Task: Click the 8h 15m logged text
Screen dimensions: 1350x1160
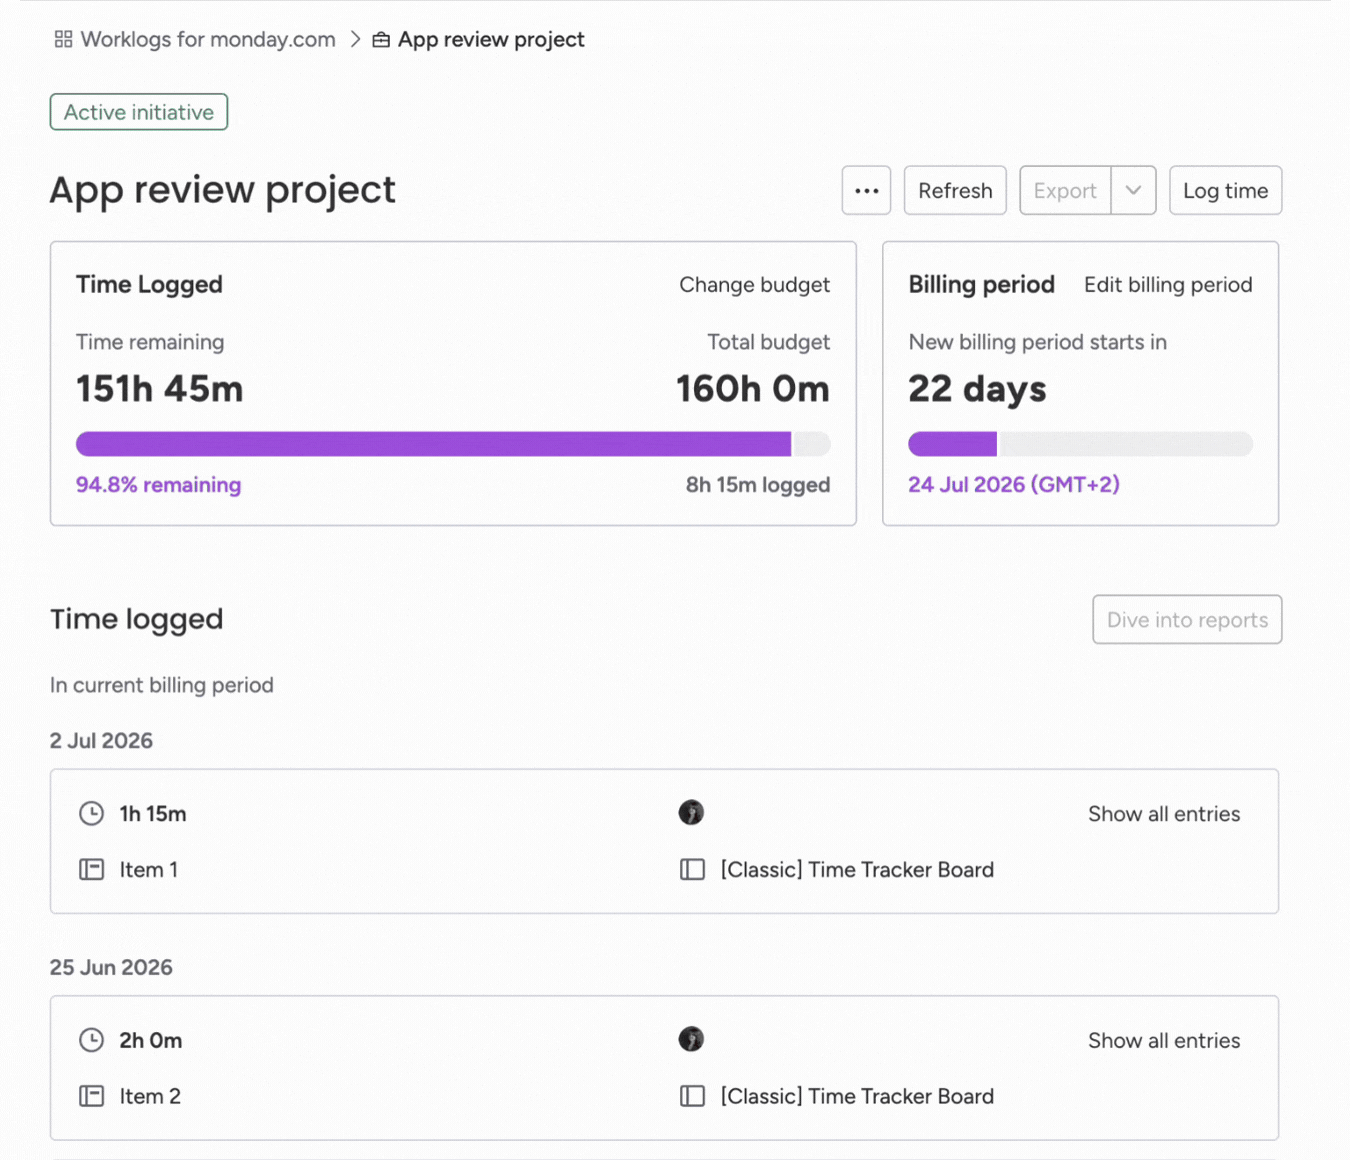Action: point(758,485)
